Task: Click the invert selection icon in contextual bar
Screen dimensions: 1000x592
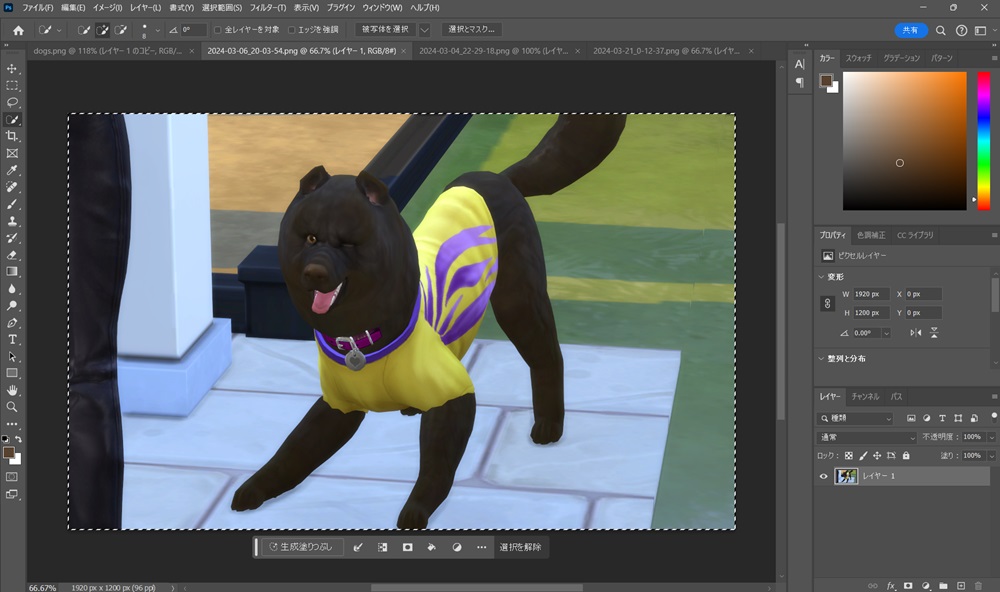Action: click(382, 547)
